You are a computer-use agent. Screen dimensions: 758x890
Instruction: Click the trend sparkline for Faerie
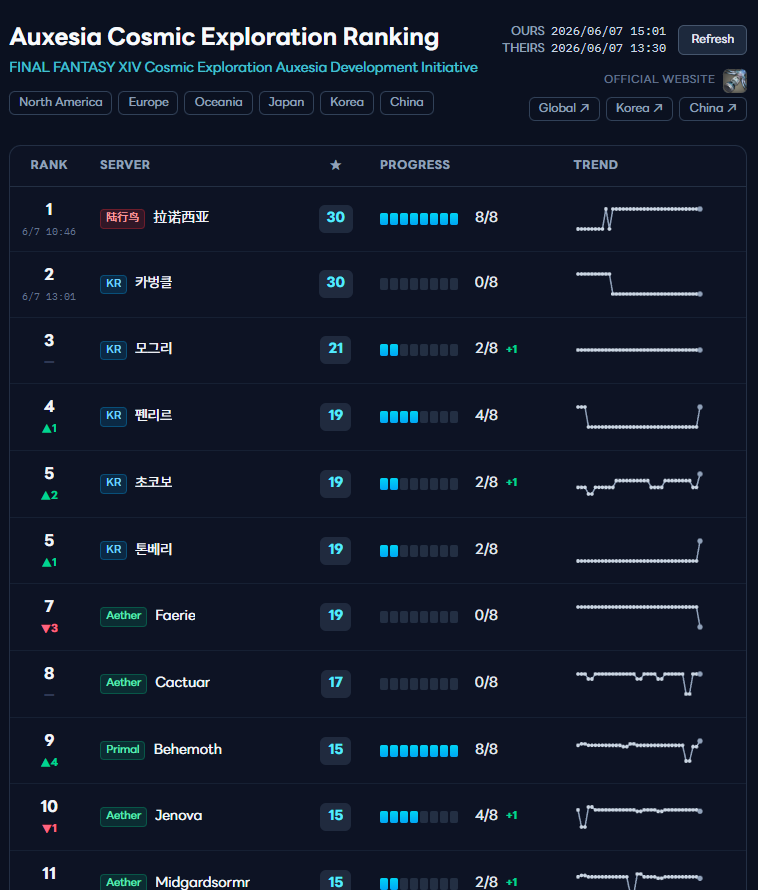[x=639, y=617]
